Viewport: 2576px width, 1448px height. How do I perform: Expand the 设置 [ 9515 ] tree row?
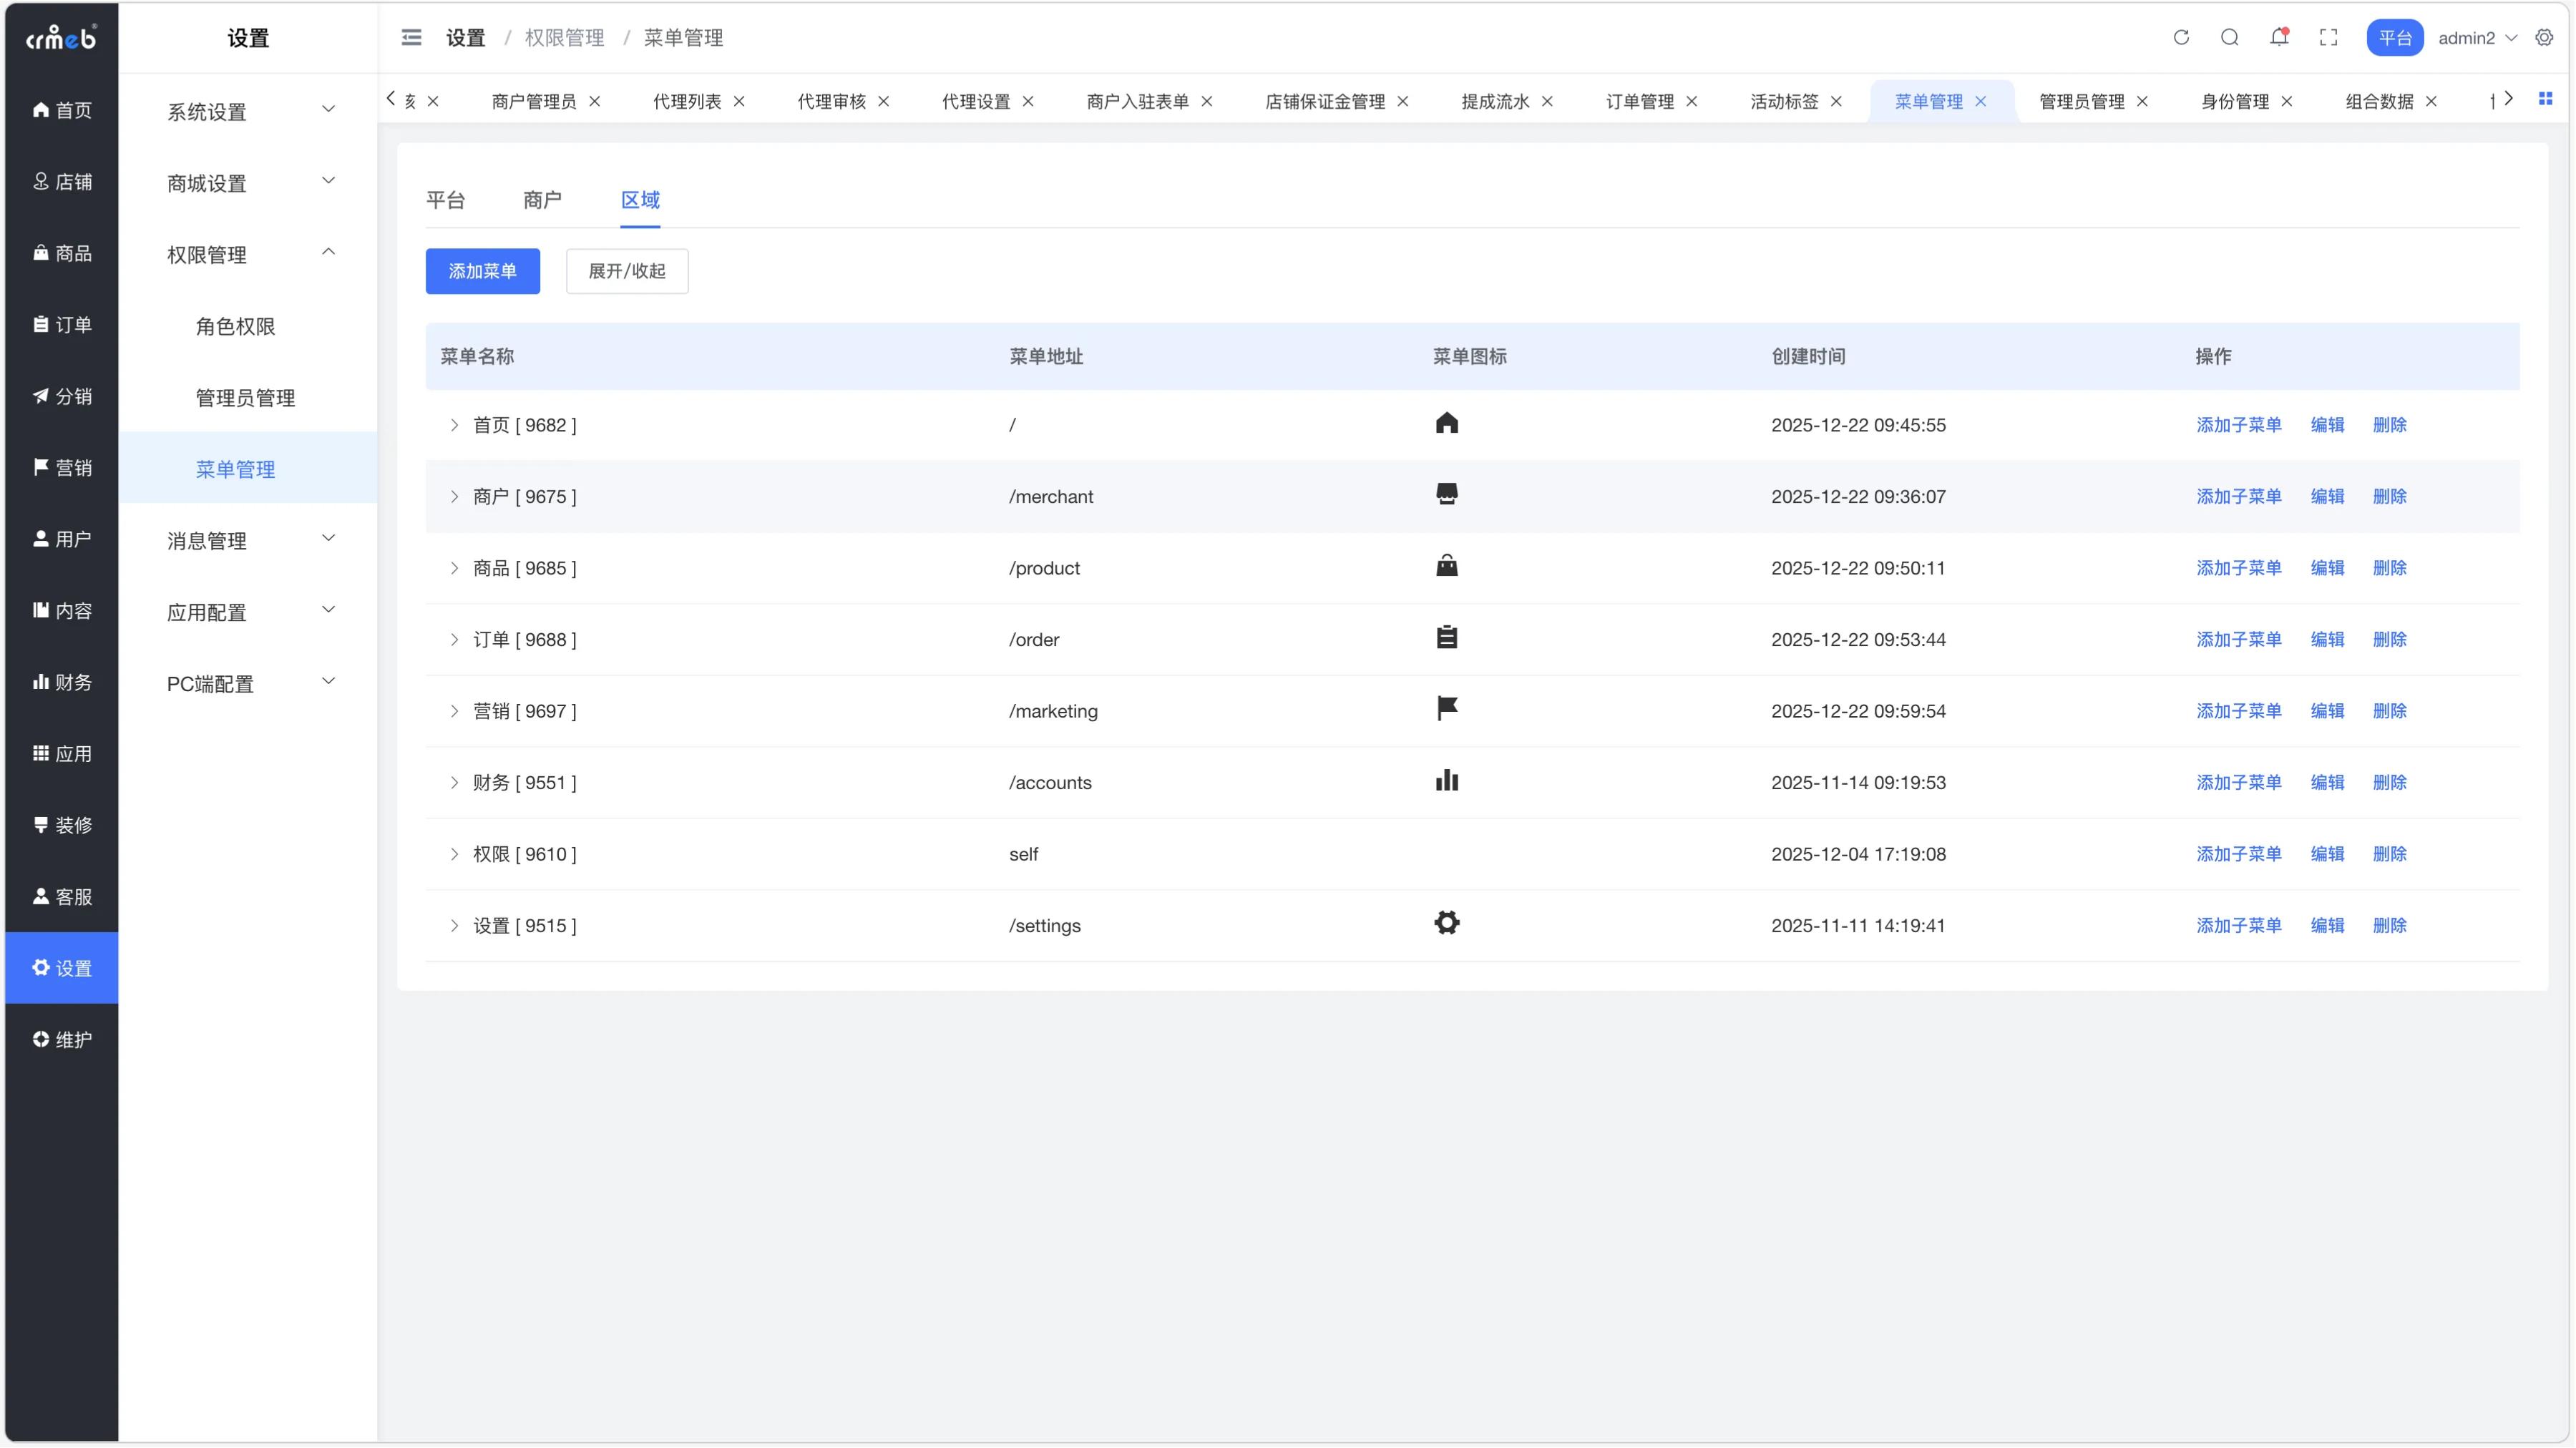click(x=454, y=926)
